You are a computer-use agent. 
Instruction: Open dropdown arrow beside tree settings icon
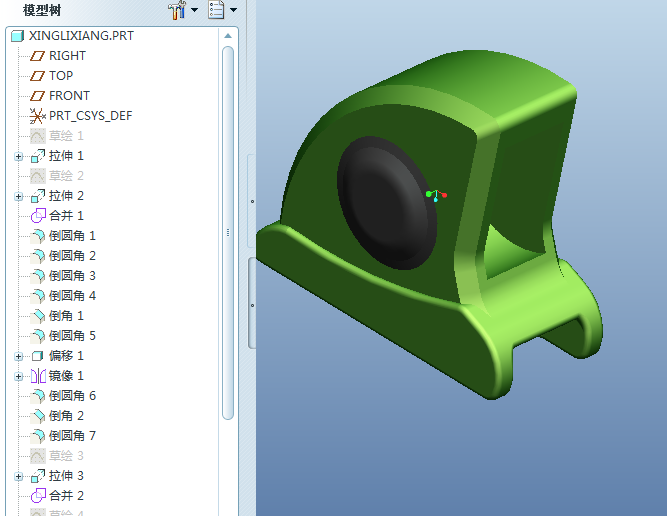pyautogui.click(x=194, y=10)
